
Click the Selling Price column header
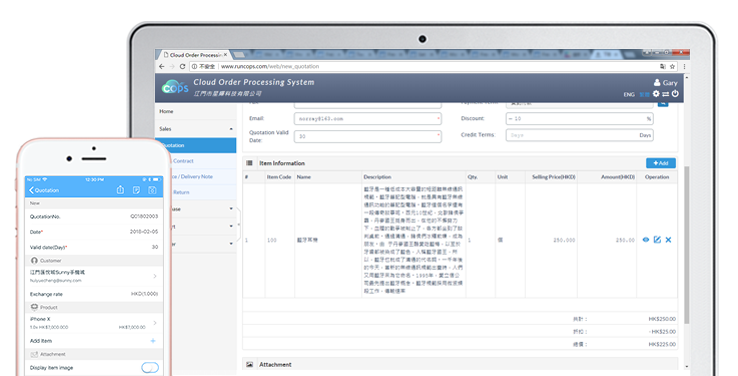pos(554,177)
